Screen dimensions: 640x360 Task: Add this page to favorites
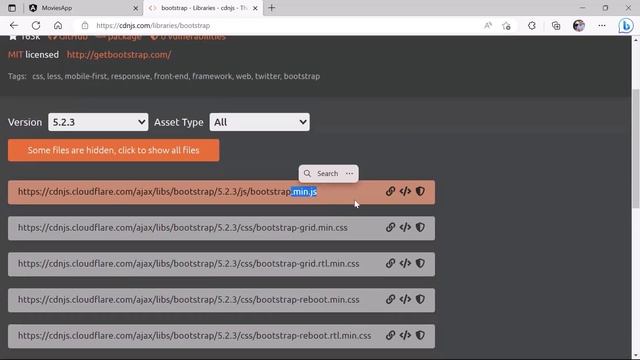point(507,26)
